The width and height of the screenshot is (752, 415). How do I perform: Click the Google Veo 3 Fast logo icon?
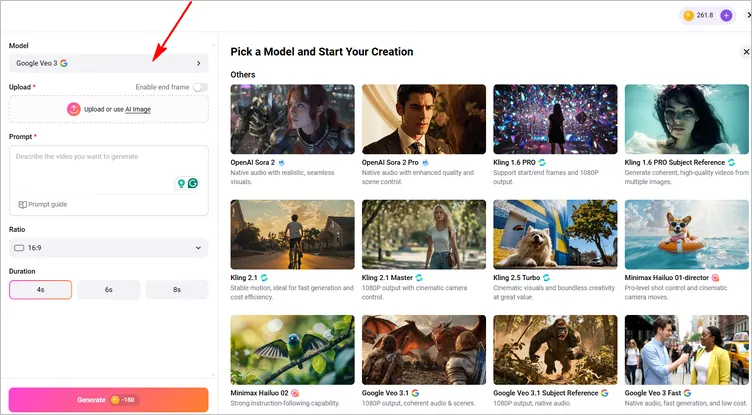pyautogui.click(x=687, y=393)
